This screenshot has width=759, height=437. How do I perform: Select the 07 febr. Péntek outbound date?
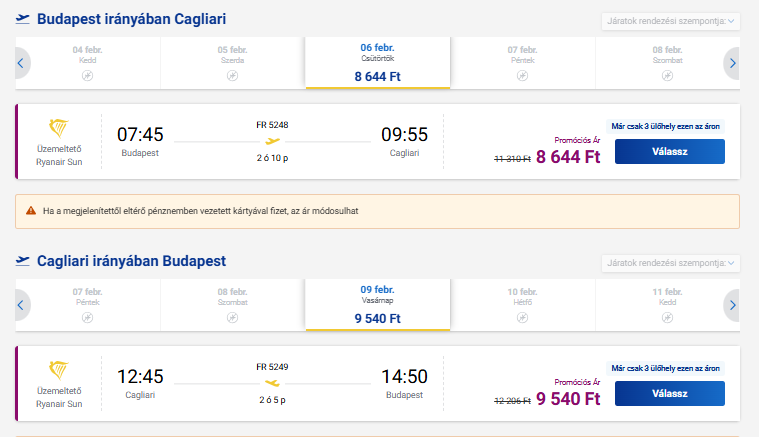tap(522, 63)
